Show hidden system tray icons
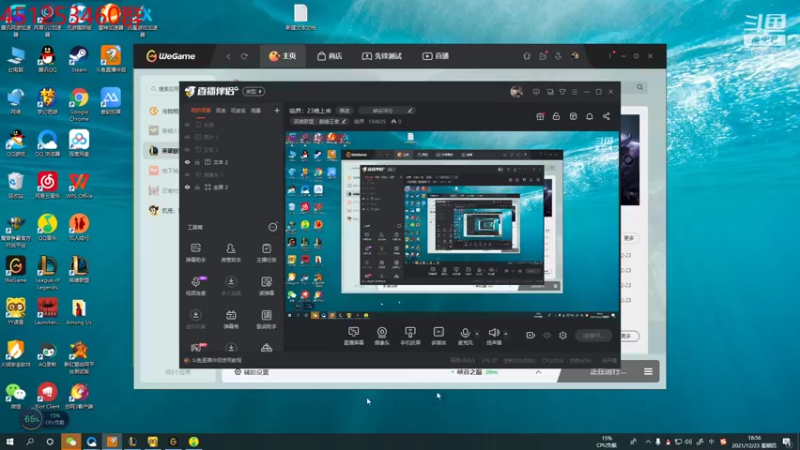The height and width of the screenshot is (450, 800). (648, 442)
